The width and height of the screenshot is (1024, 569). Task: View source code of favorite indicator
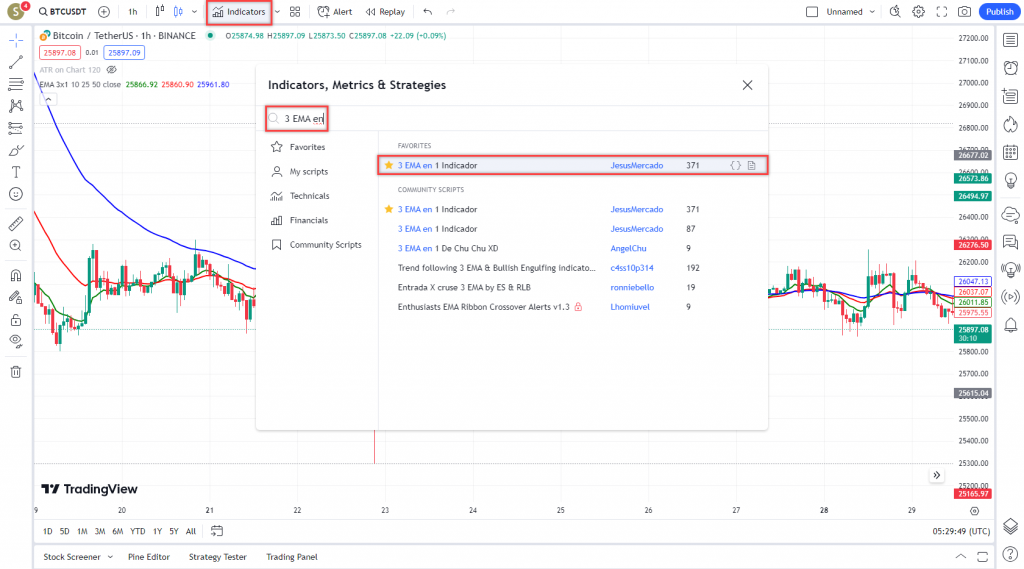(x=735, y=166)
